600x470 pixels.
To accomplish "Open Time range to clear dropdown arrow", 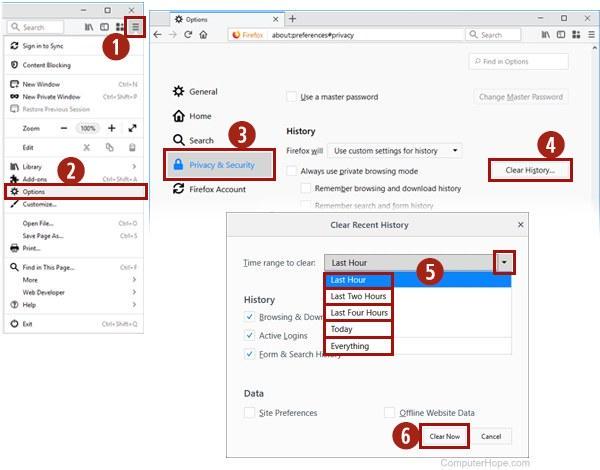I will [x=504, y=263].
